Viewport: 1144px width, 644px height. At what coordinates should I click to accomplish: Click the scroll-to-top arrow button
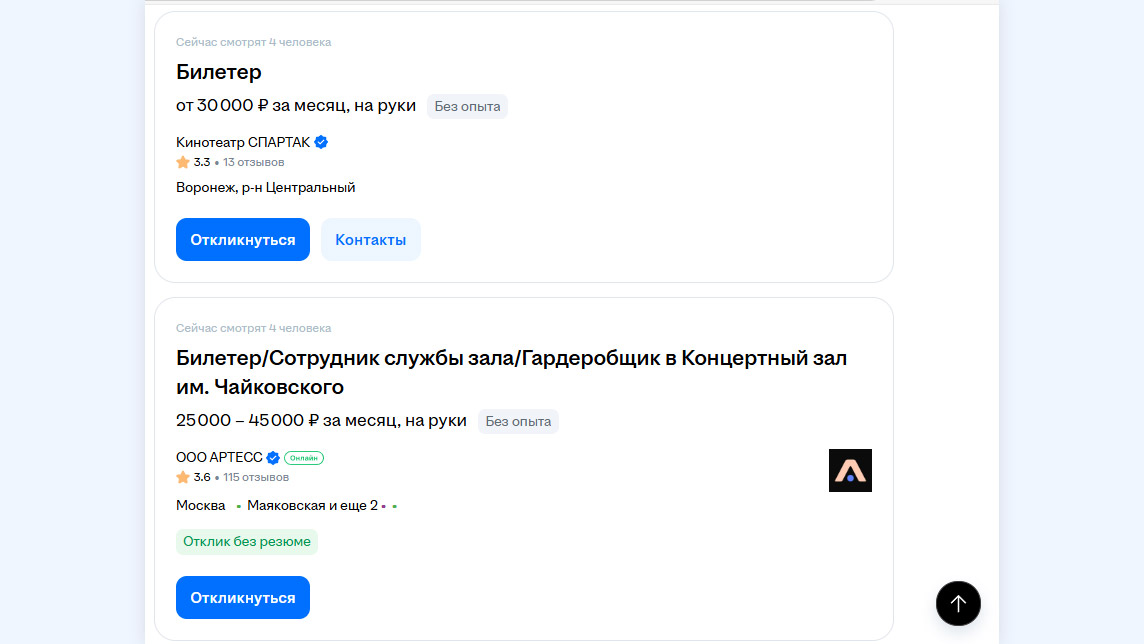pos(958,603)
